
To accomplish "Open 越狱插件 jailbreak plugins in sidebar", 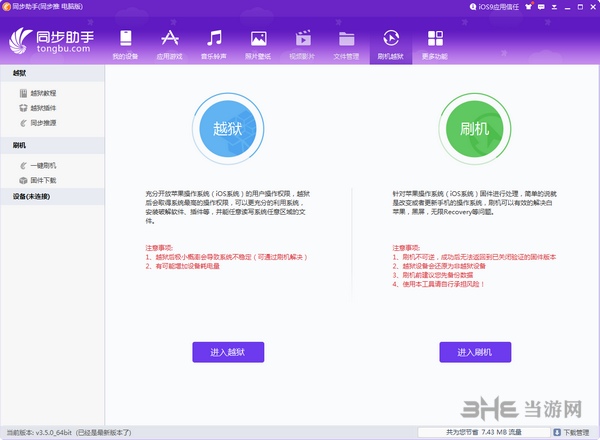I will pyautogui.click(x=38, y=108).
